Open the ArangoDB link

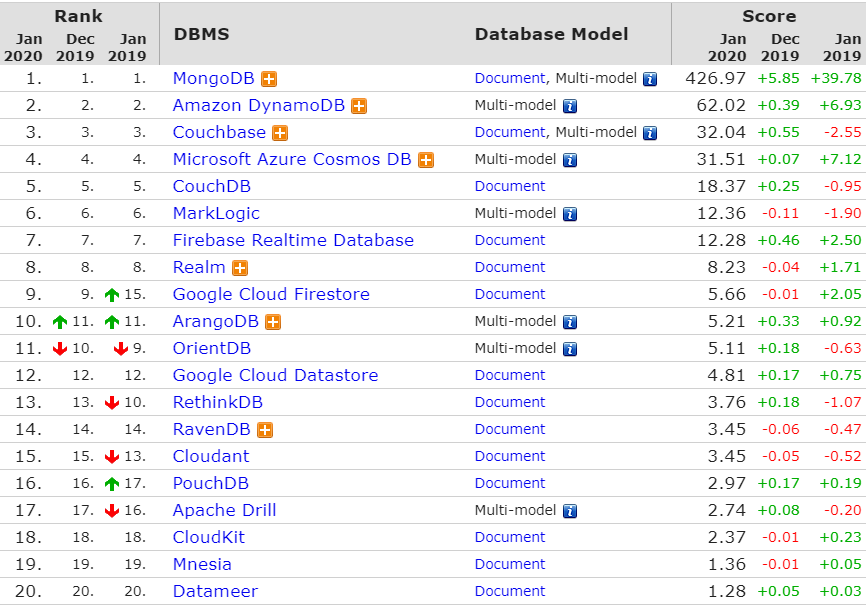click(x=215, y=321)
